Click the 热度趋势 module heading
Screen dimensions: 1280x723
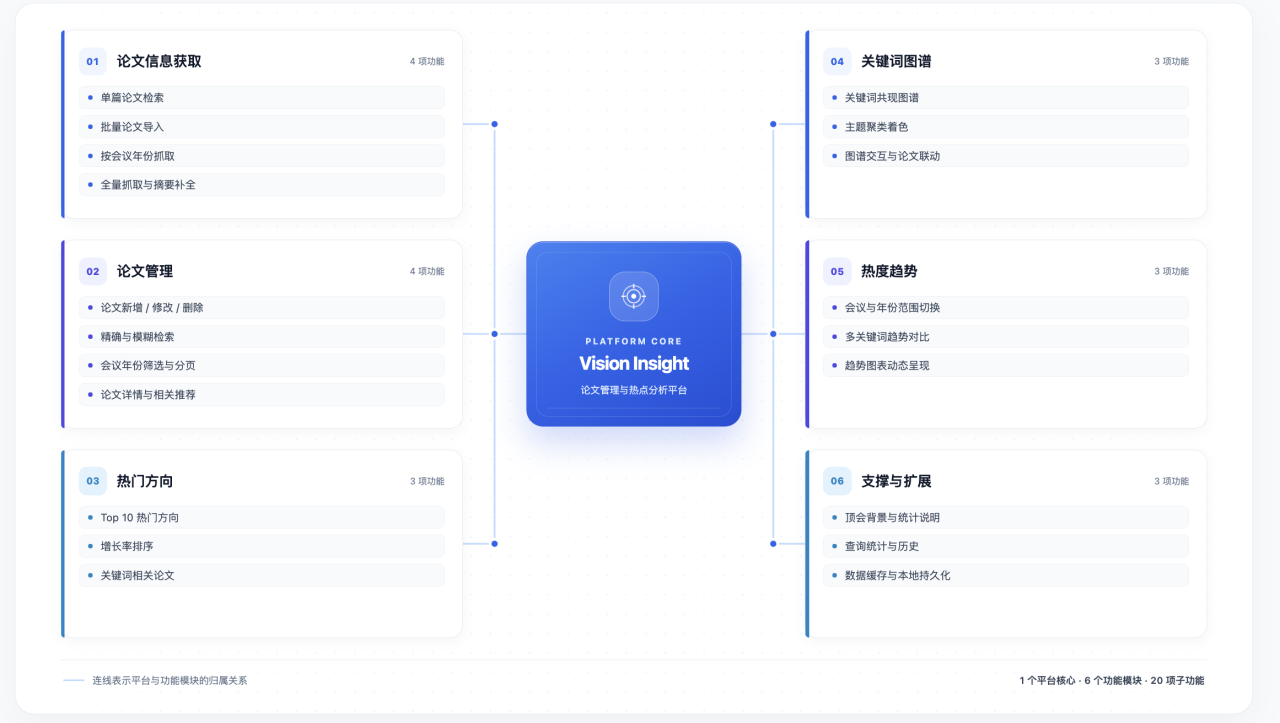click(889, 271)
